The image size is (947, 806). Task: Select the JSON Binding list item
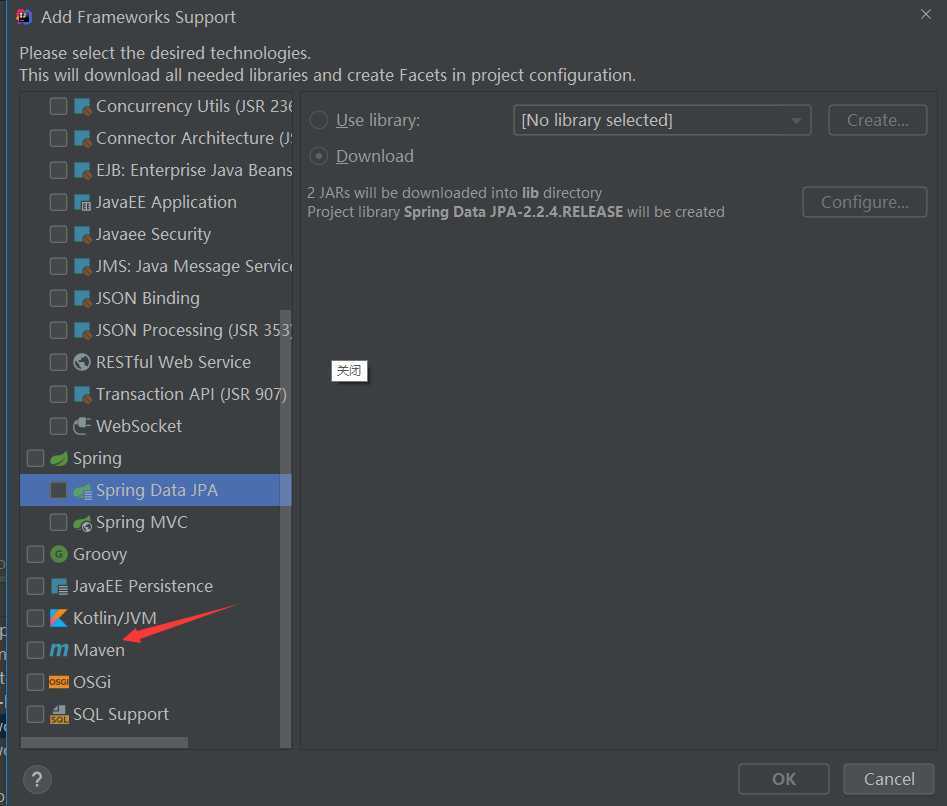[156, 298]
